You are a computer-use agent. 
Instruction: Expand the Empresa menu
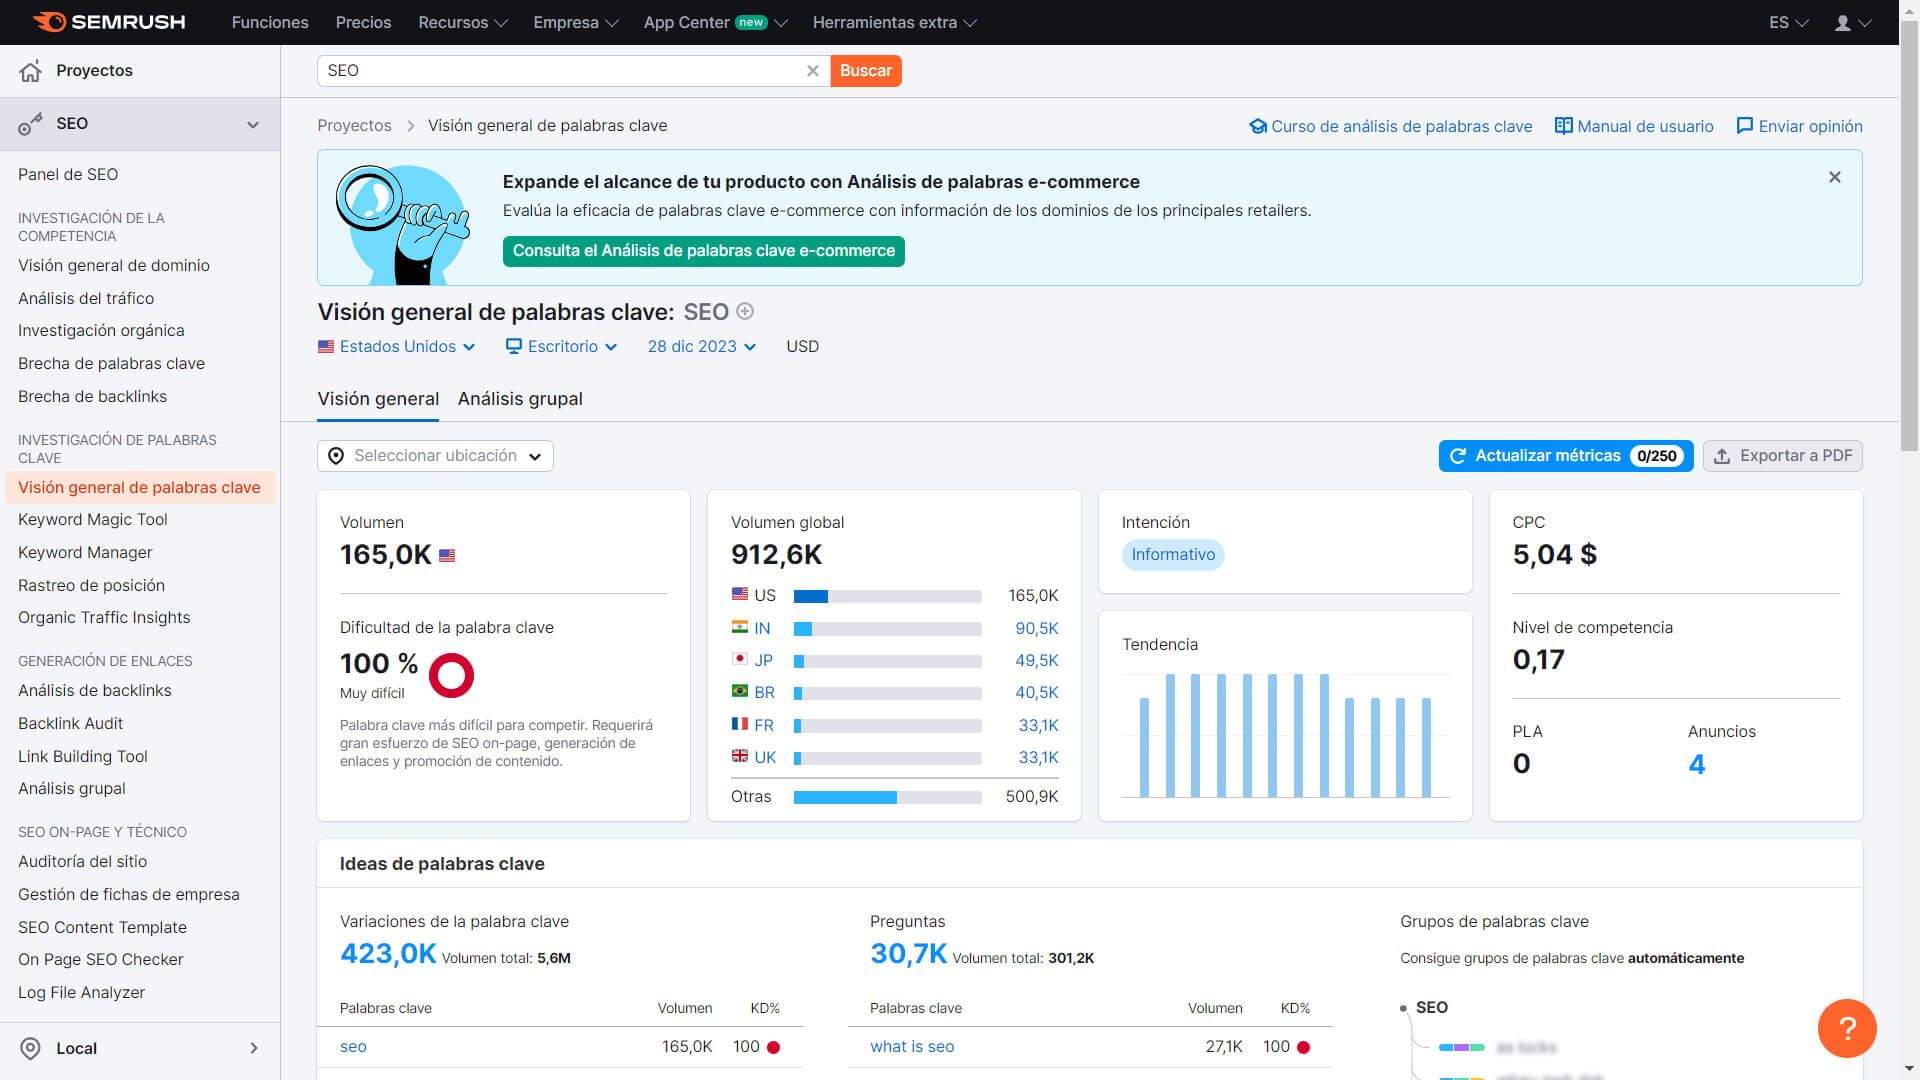click(576, 22)
